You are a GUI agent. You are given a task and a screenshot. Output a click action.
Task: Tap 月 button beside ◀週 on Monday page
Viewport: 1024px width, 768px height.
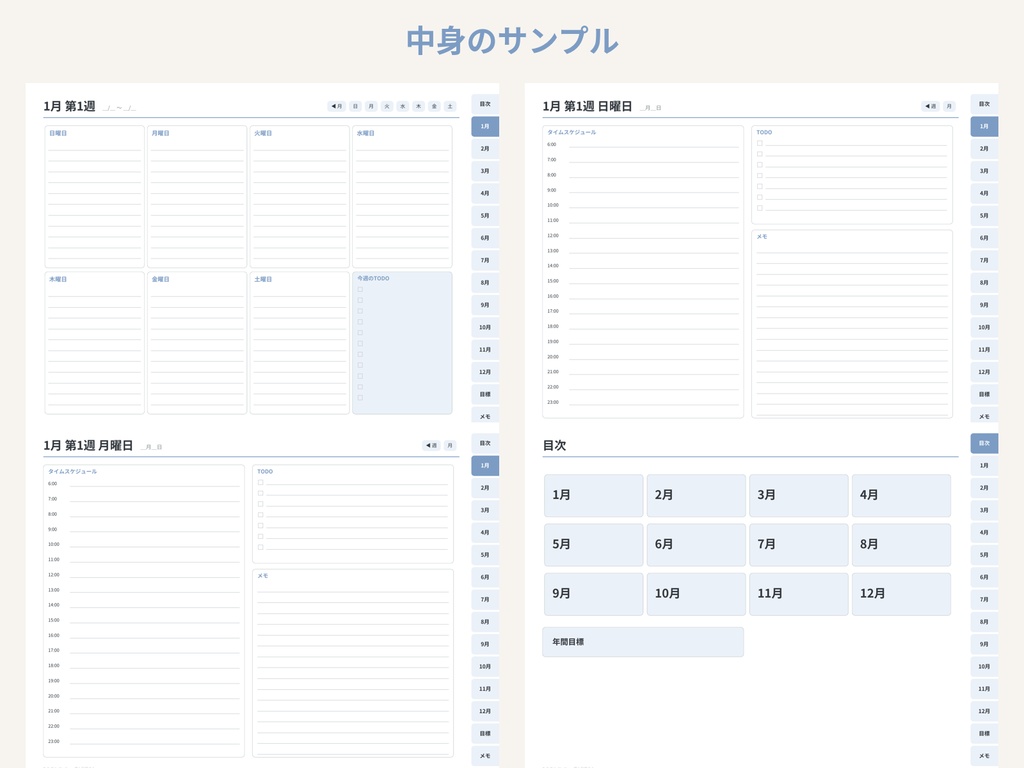point(450,445)
